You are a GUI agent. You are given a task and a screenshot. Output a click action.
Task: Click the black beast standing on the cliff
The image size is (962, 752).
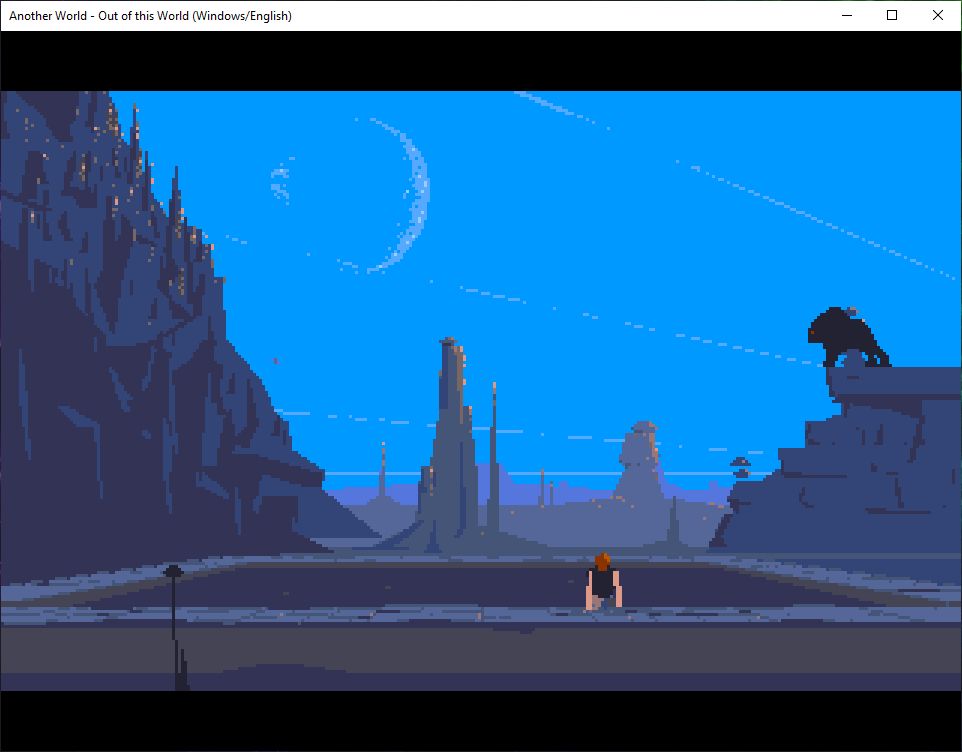pos(849,337)
